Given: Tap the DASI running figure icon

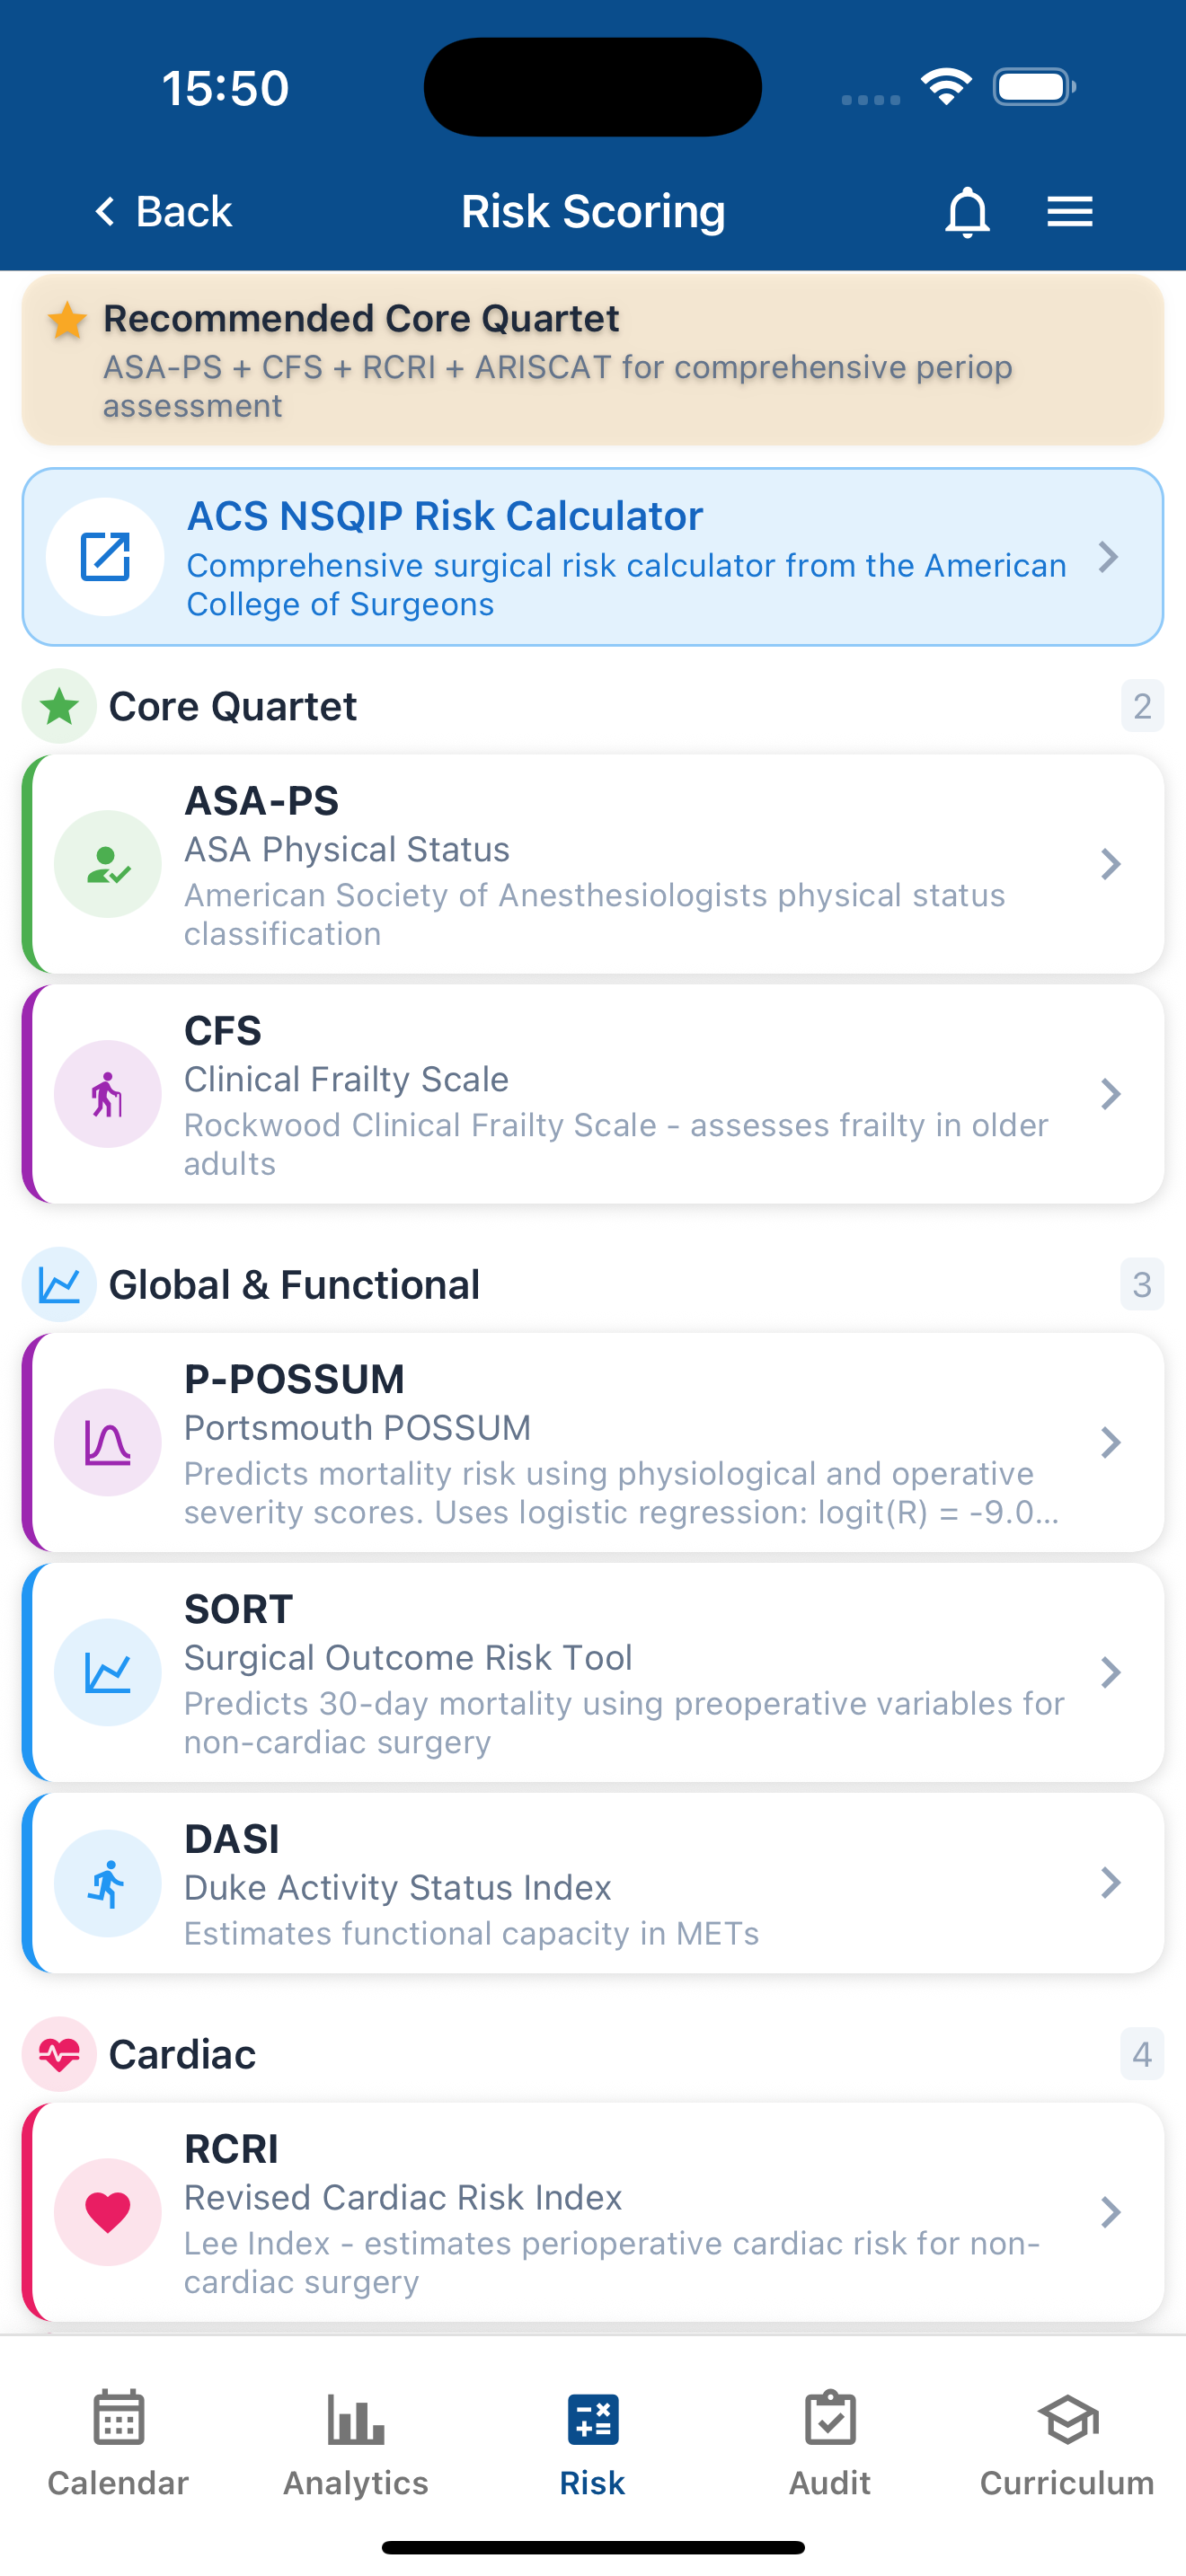Looking at the screenshot, I should click(x=107, y=1883).
